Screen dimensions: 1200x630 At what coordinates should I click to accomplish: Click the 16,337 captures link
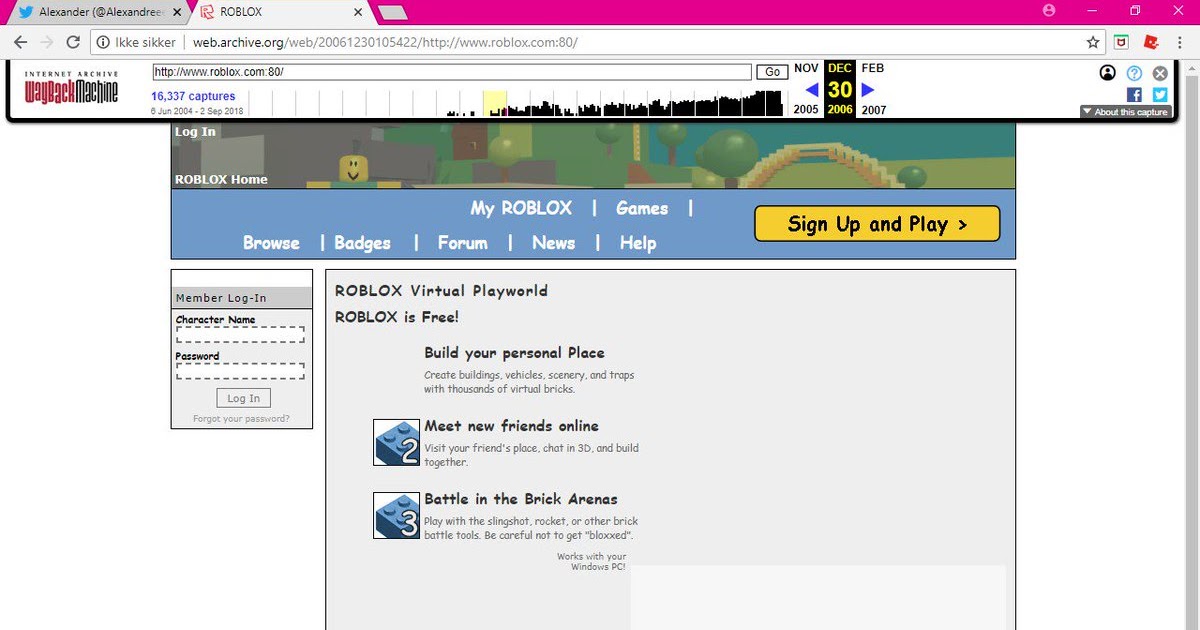coord(193,96)
